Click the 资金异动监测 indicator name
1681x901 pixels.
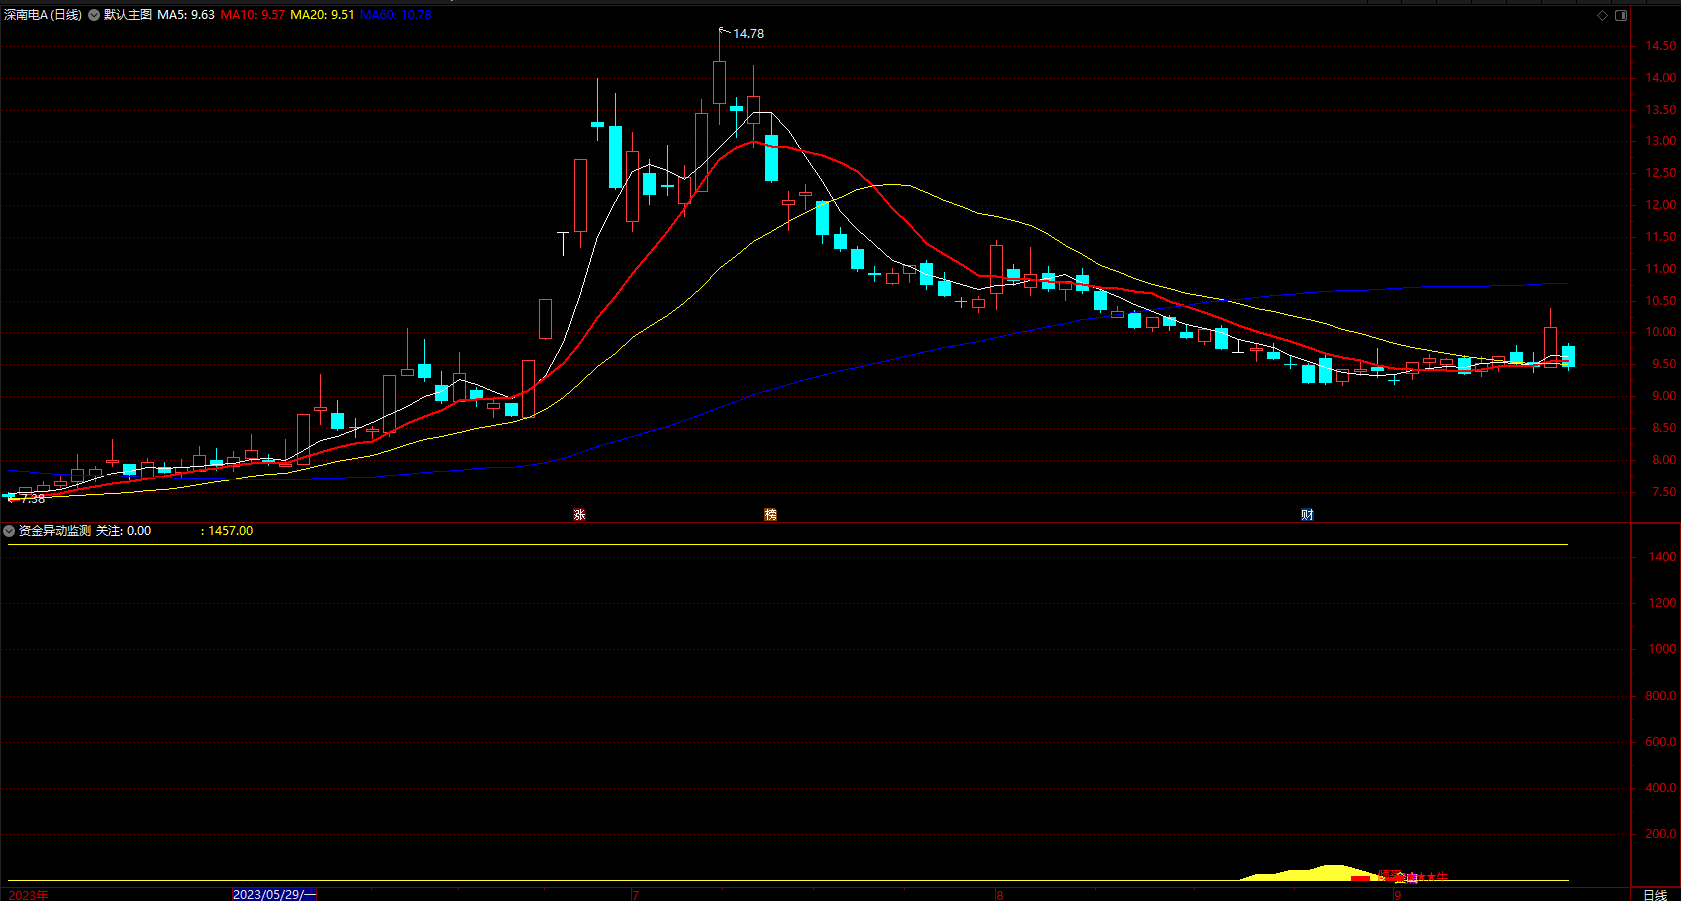pyautogui.click(x=55, y=531)
